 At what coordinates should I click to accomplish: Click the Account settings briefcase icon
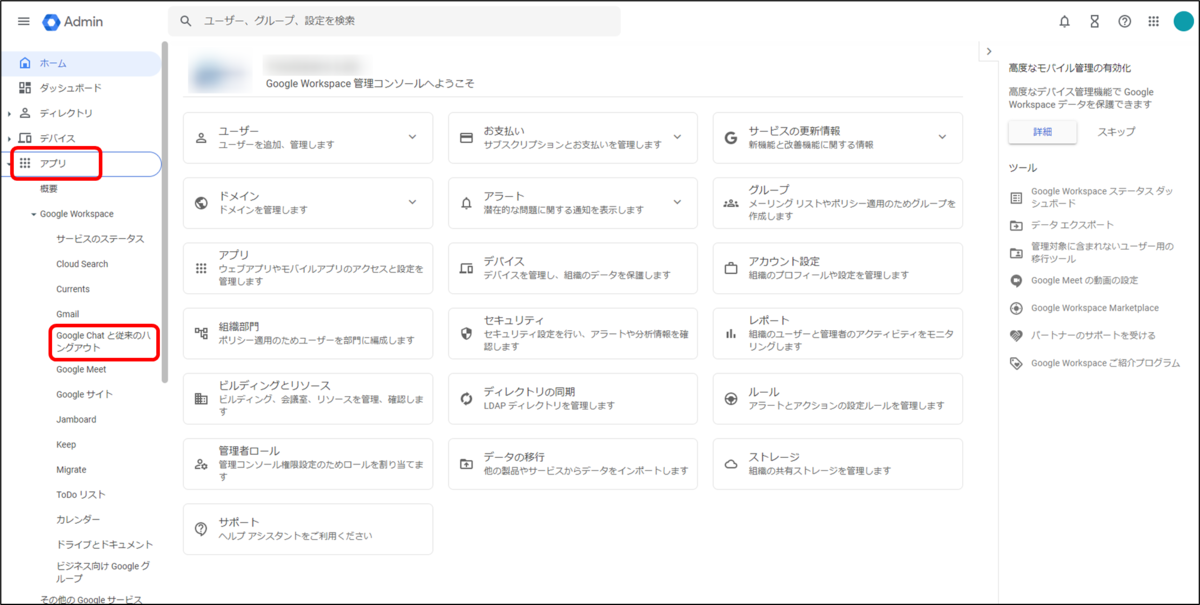731,268
